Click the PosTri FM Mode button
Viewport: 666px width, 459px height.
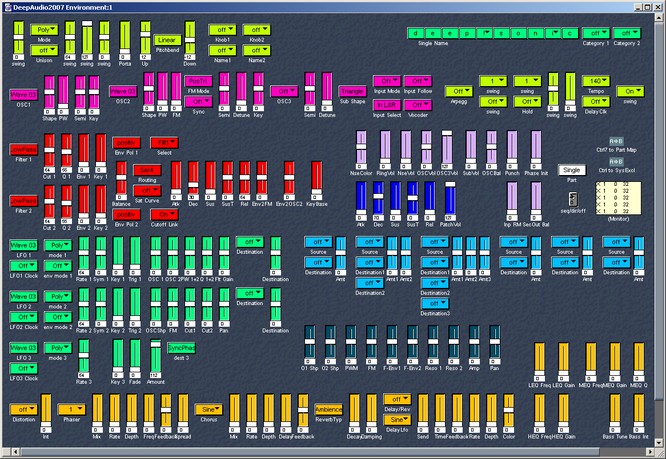tap(198, 81)
